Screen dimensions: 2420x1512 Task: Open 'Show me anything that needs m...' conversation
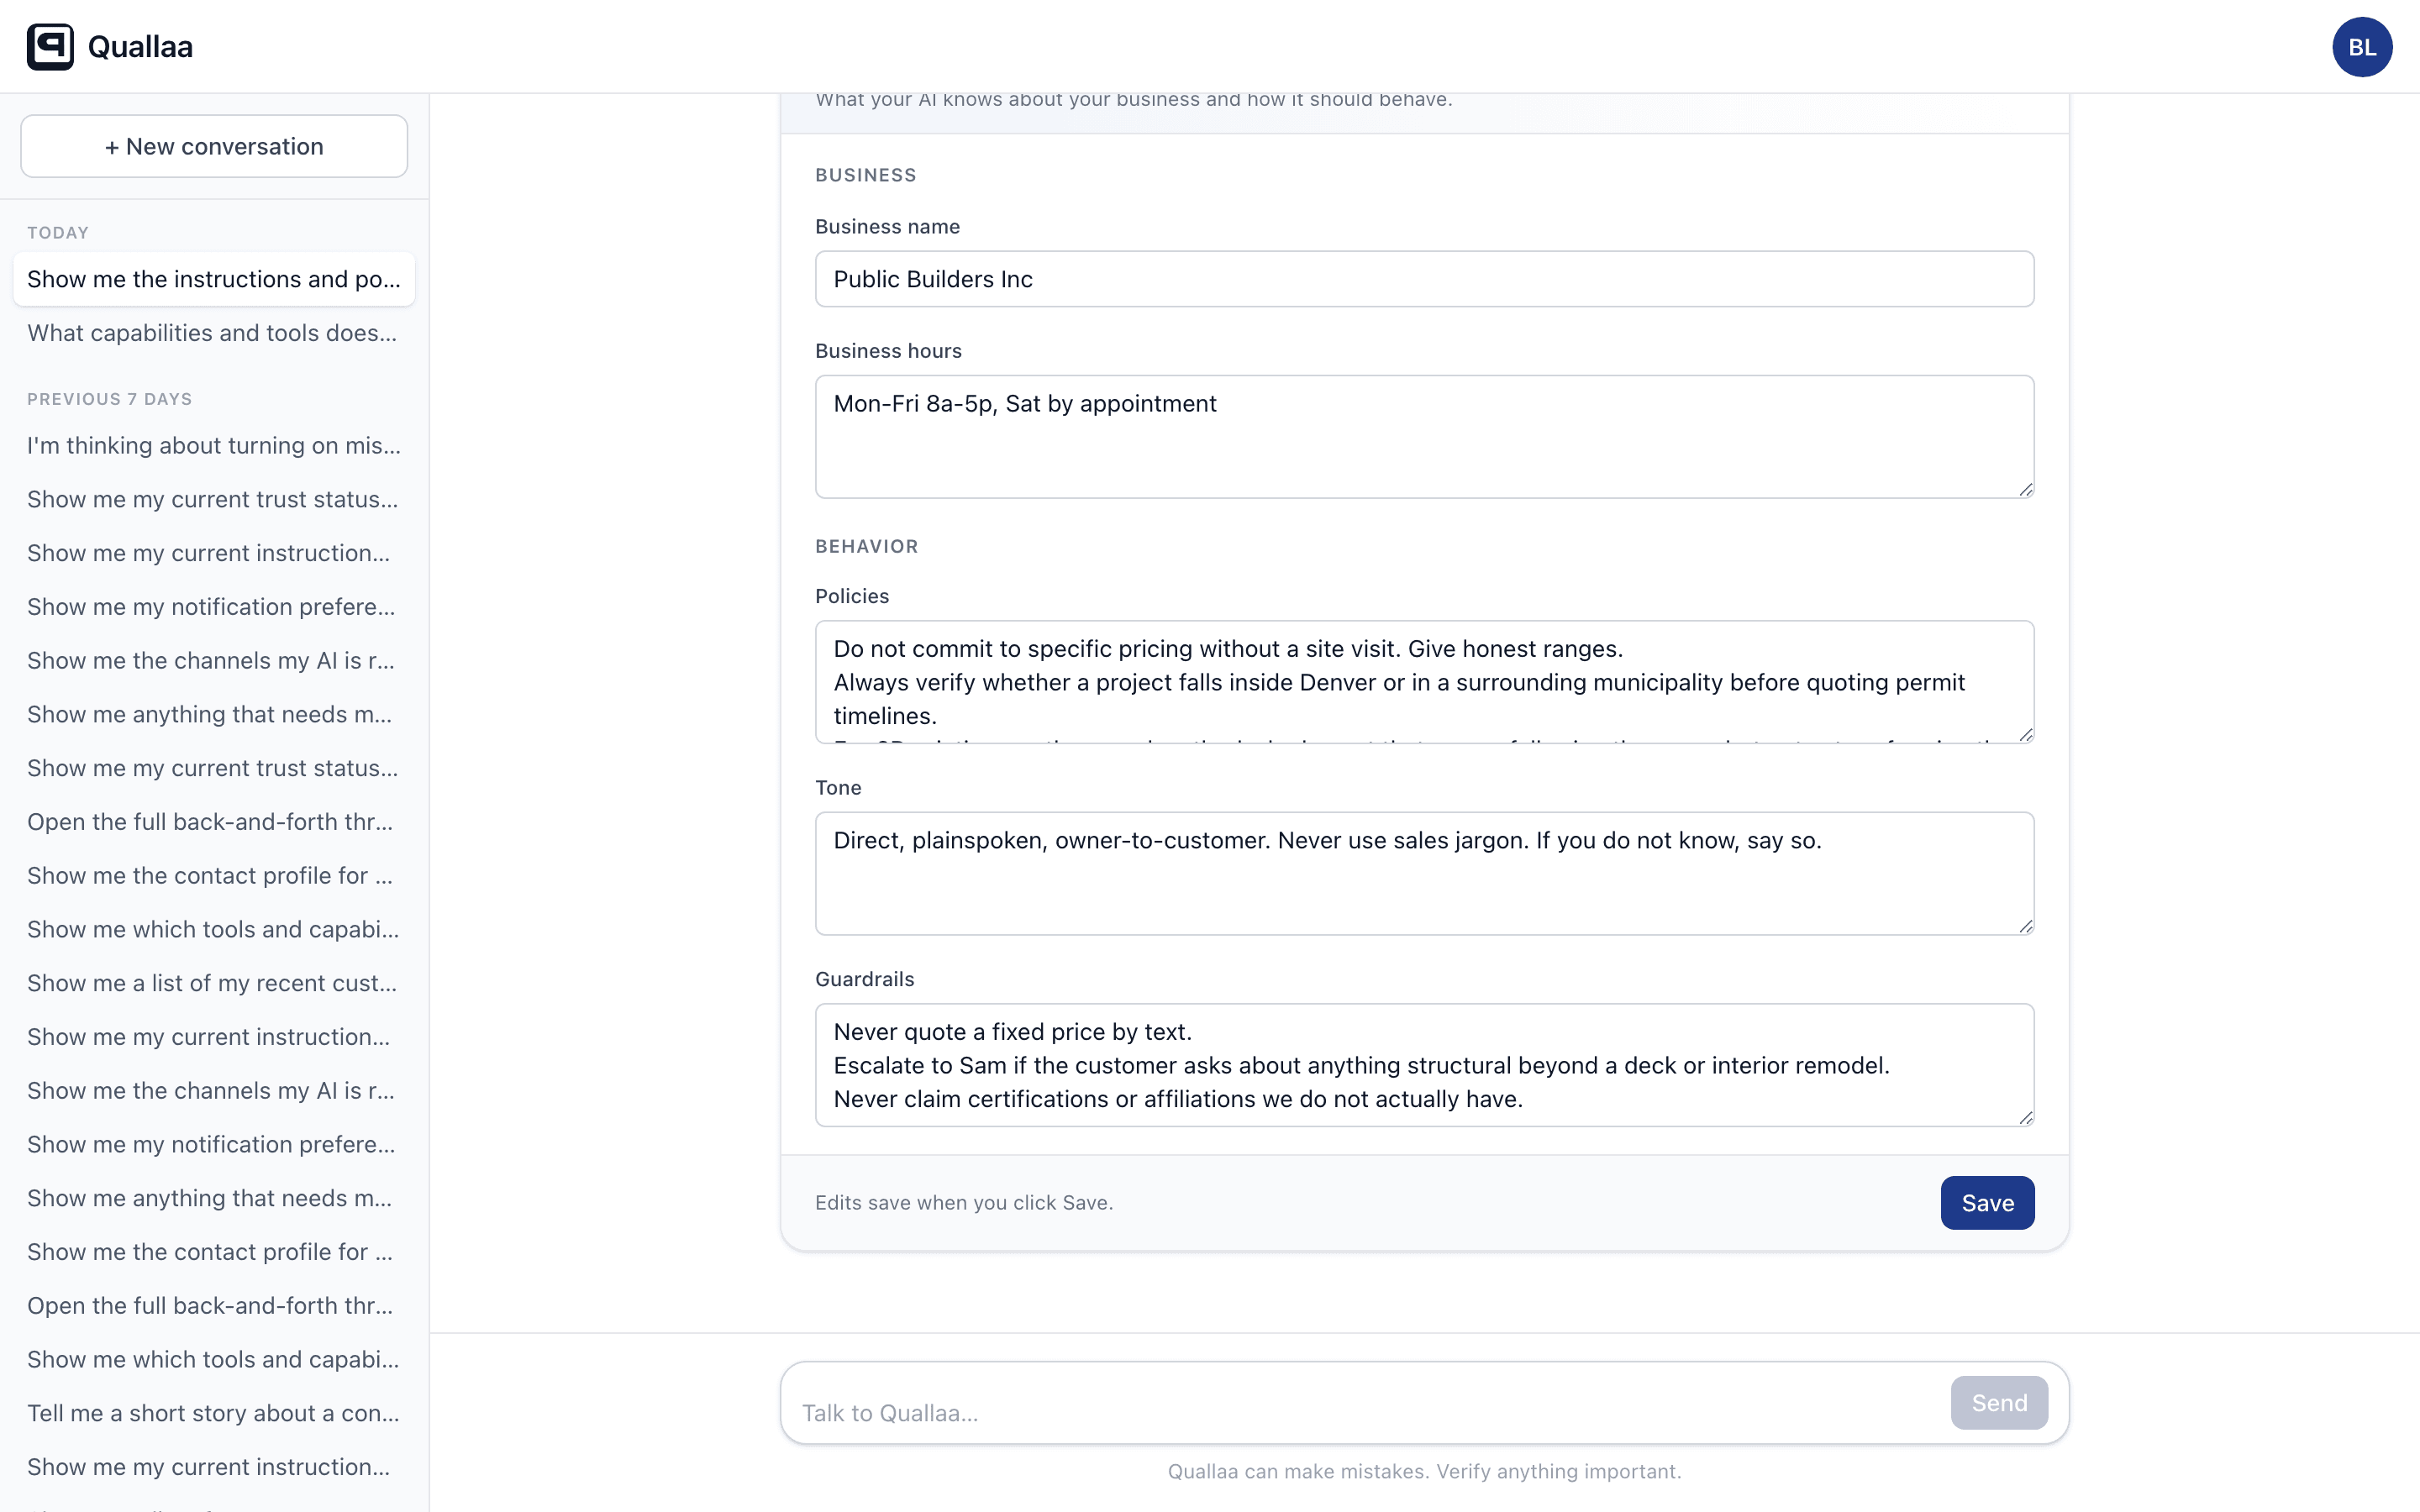point(208,714)
